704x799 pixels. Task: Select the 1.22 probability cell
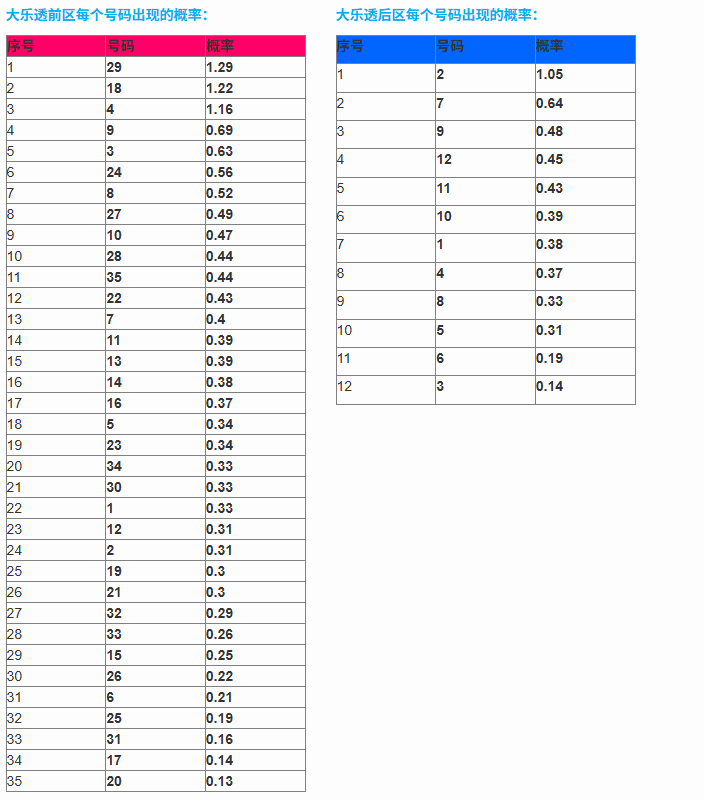point(219,88)
